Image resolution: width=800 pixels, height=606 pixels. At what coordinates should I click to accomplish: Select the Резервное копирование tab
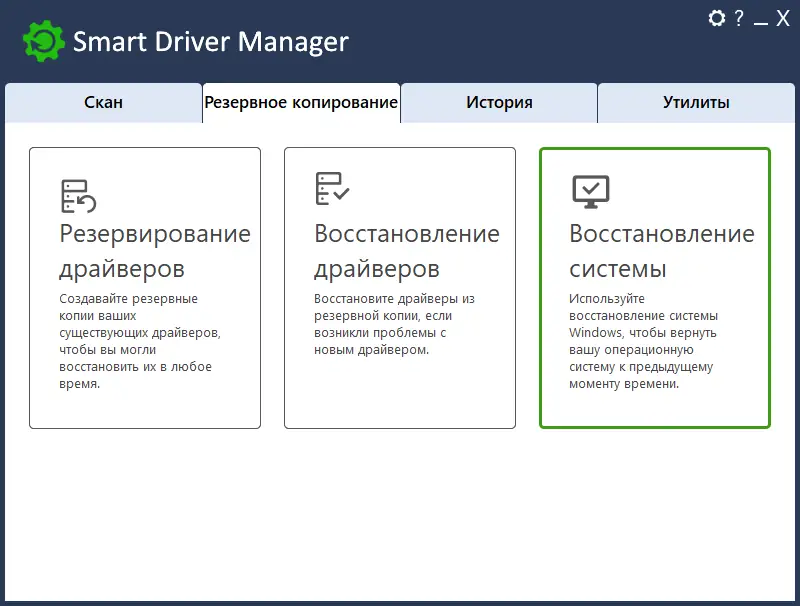pyautogui.click(x=300, y=101)
